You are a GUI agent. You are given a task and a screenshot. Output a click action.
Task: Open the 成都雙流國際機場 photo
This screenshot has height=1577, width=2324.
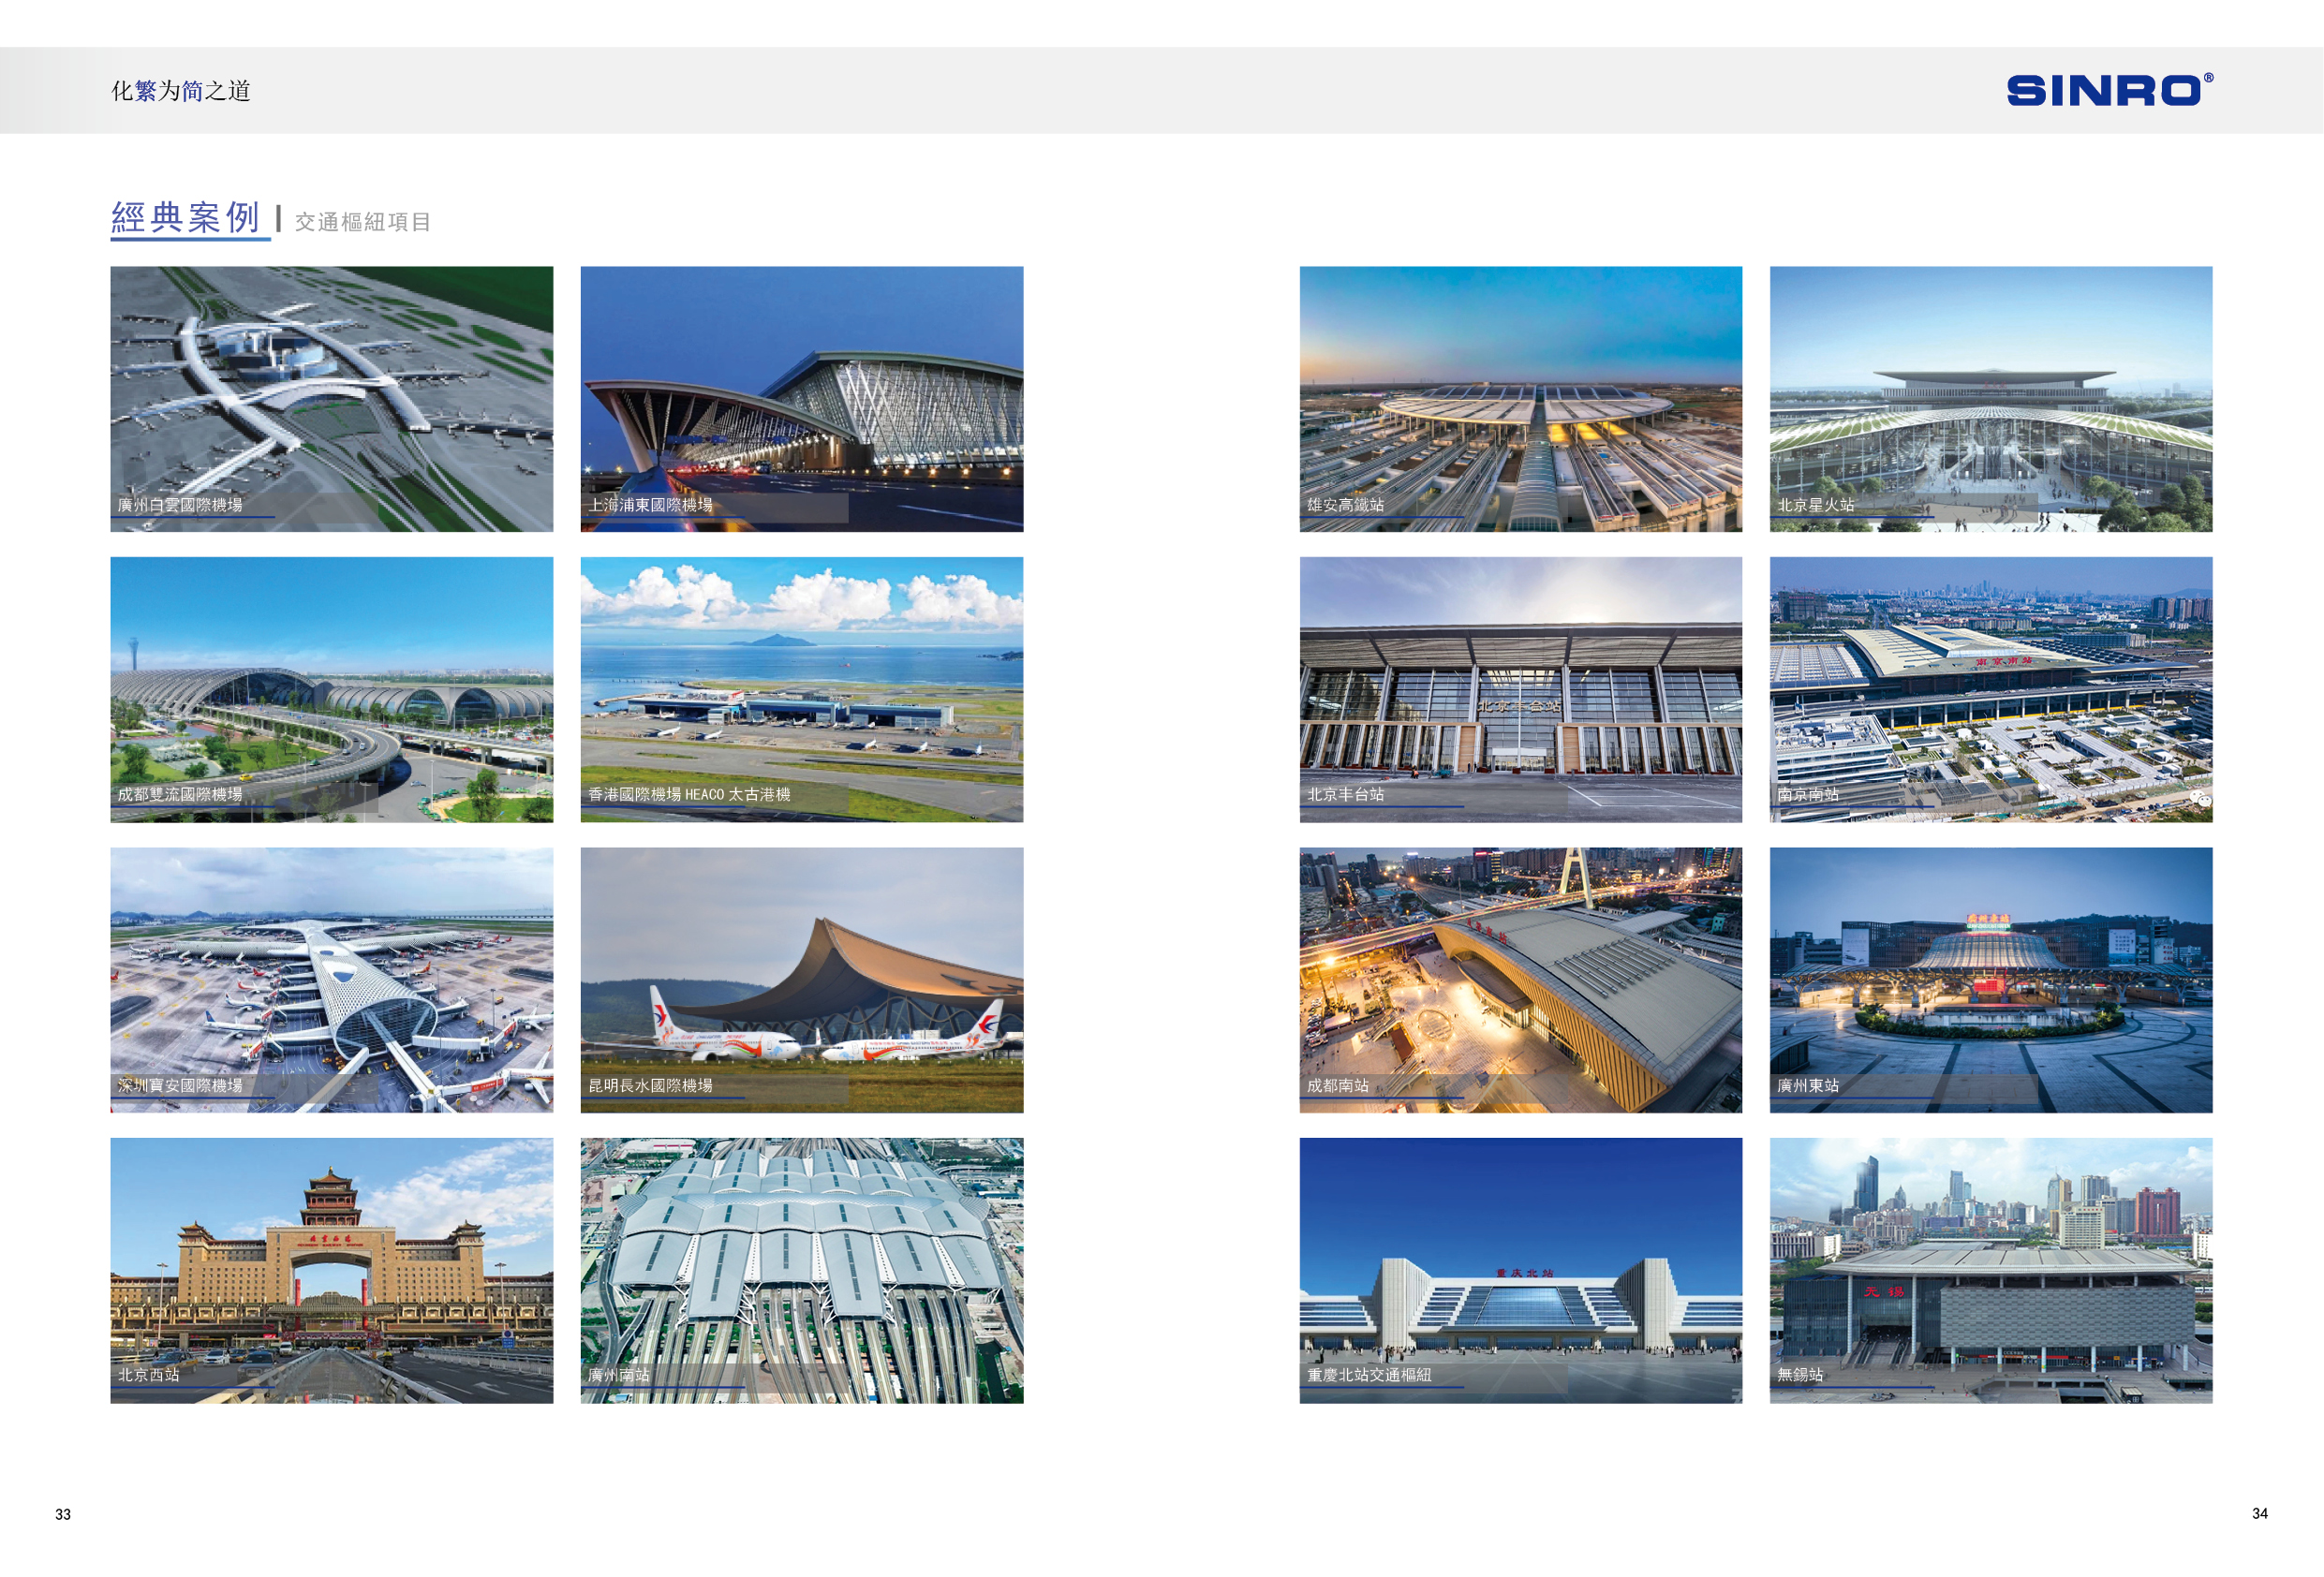pos(331,689)
